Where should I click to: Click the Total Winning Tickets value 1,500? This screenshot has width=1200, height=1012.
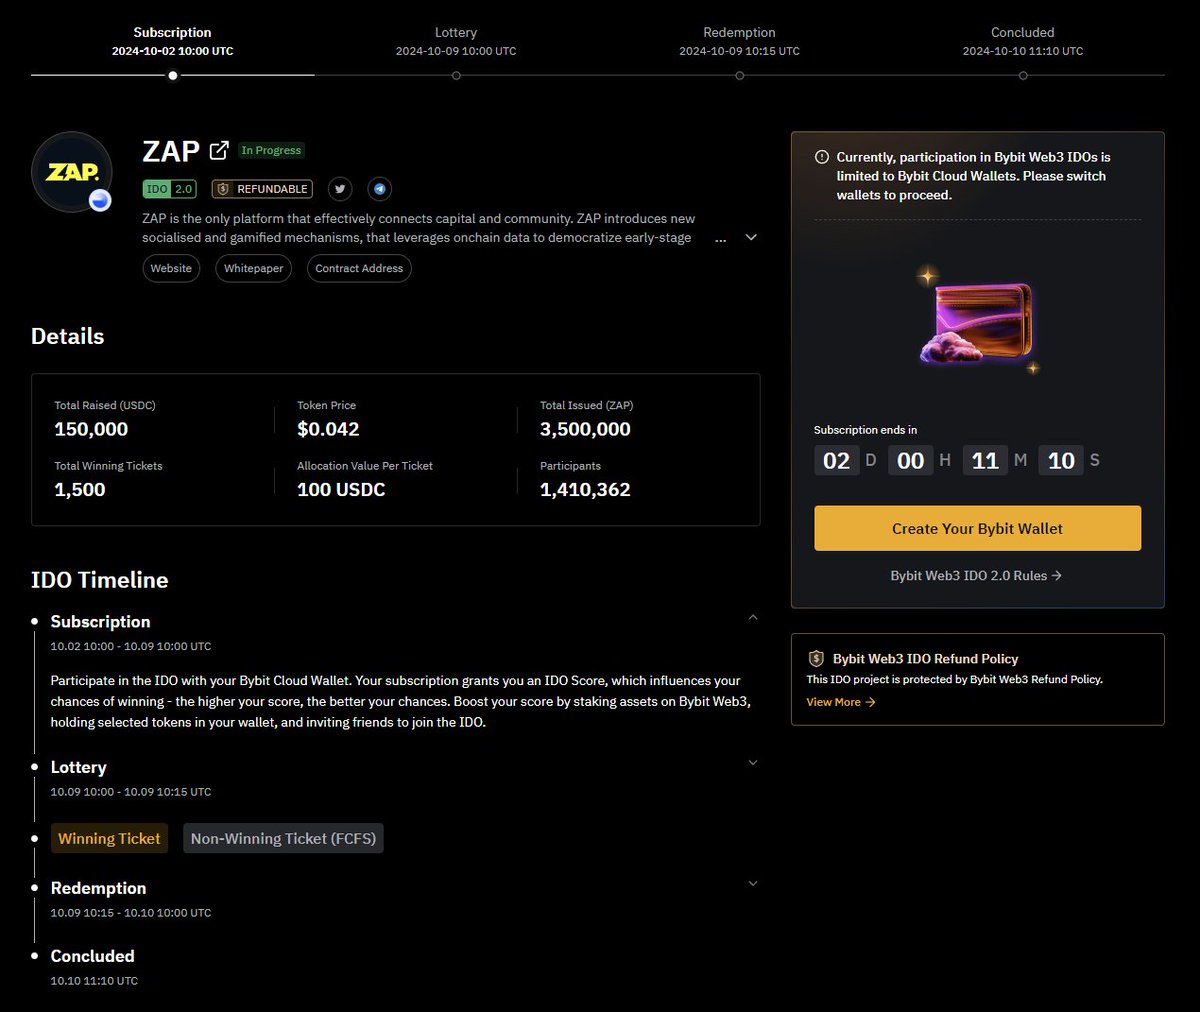click(x=79, y=489)
